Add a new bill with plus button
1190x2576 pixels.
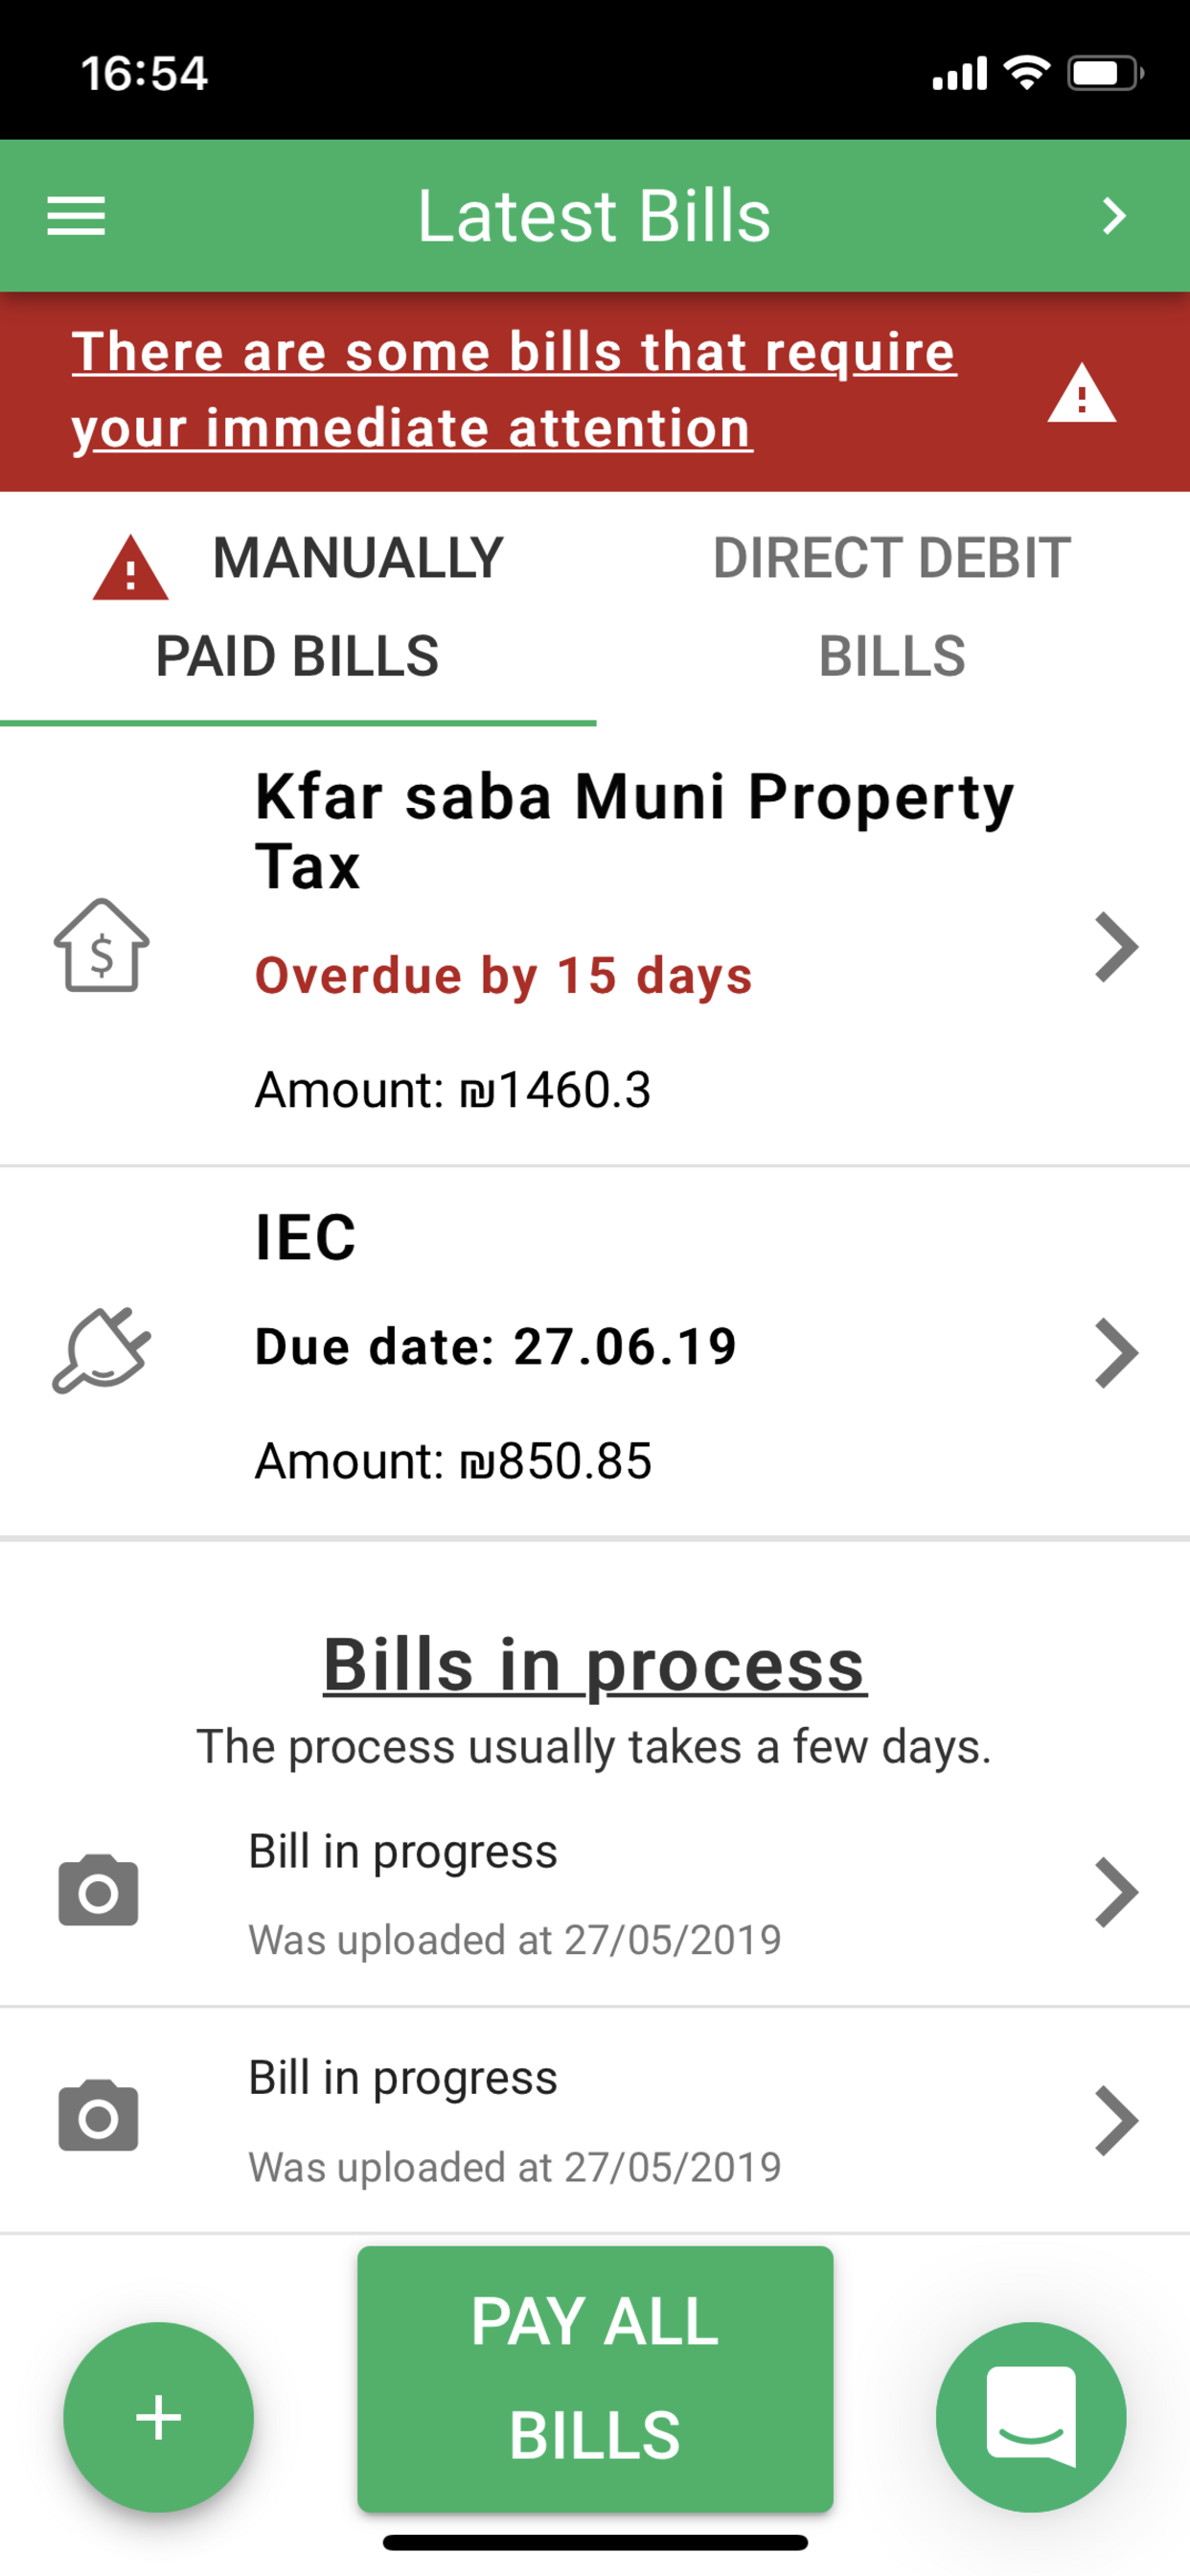tap(158, 2417)
